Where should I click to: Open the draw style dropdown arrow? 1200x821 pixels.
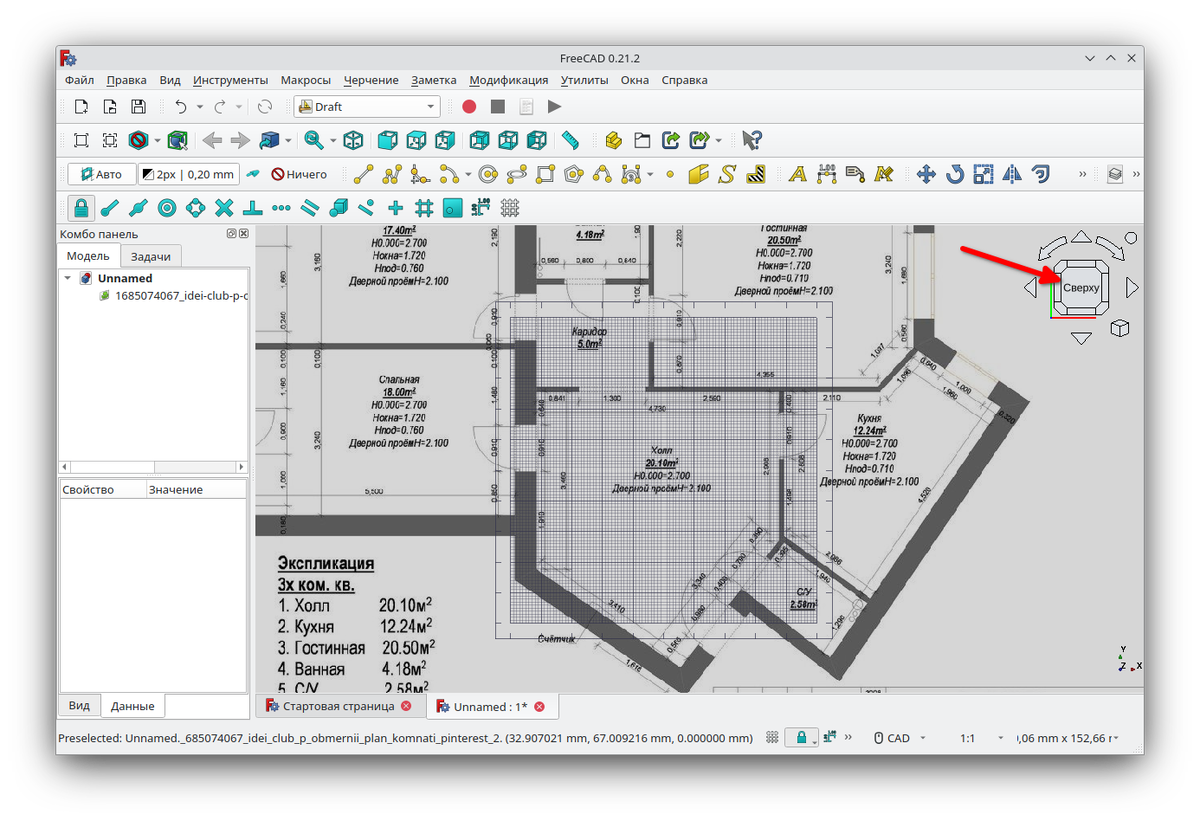[159, 141]
